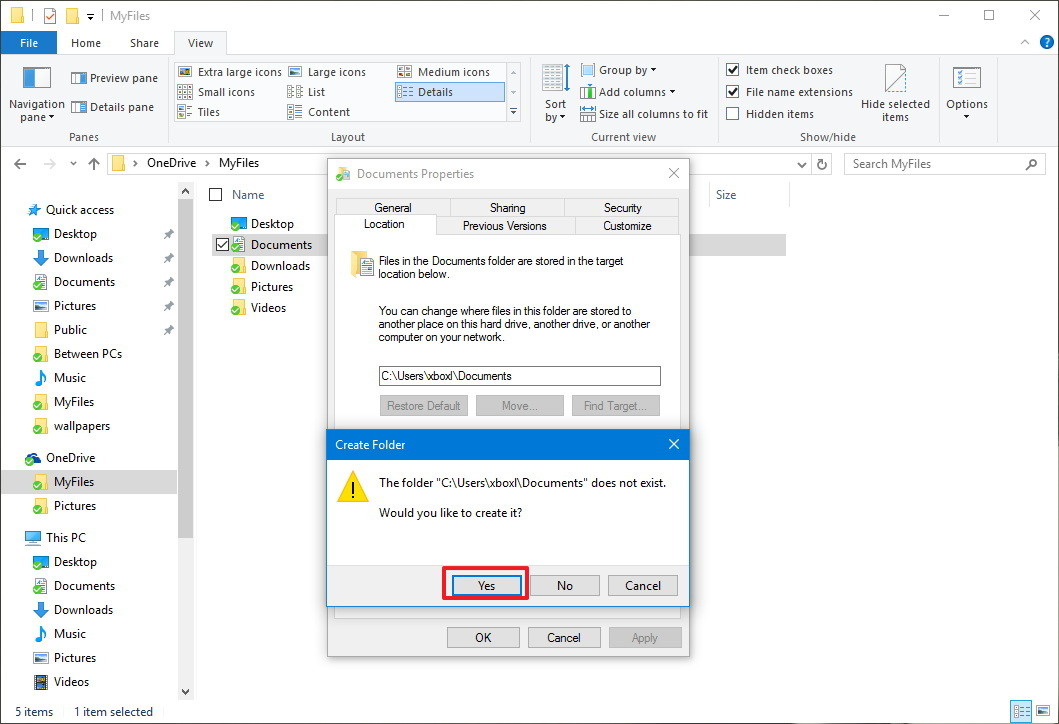The width and height of the screenshot is (1059, 724).
Task: Click inside the Search MyFiles box
Action: click(x=930, y=163)
